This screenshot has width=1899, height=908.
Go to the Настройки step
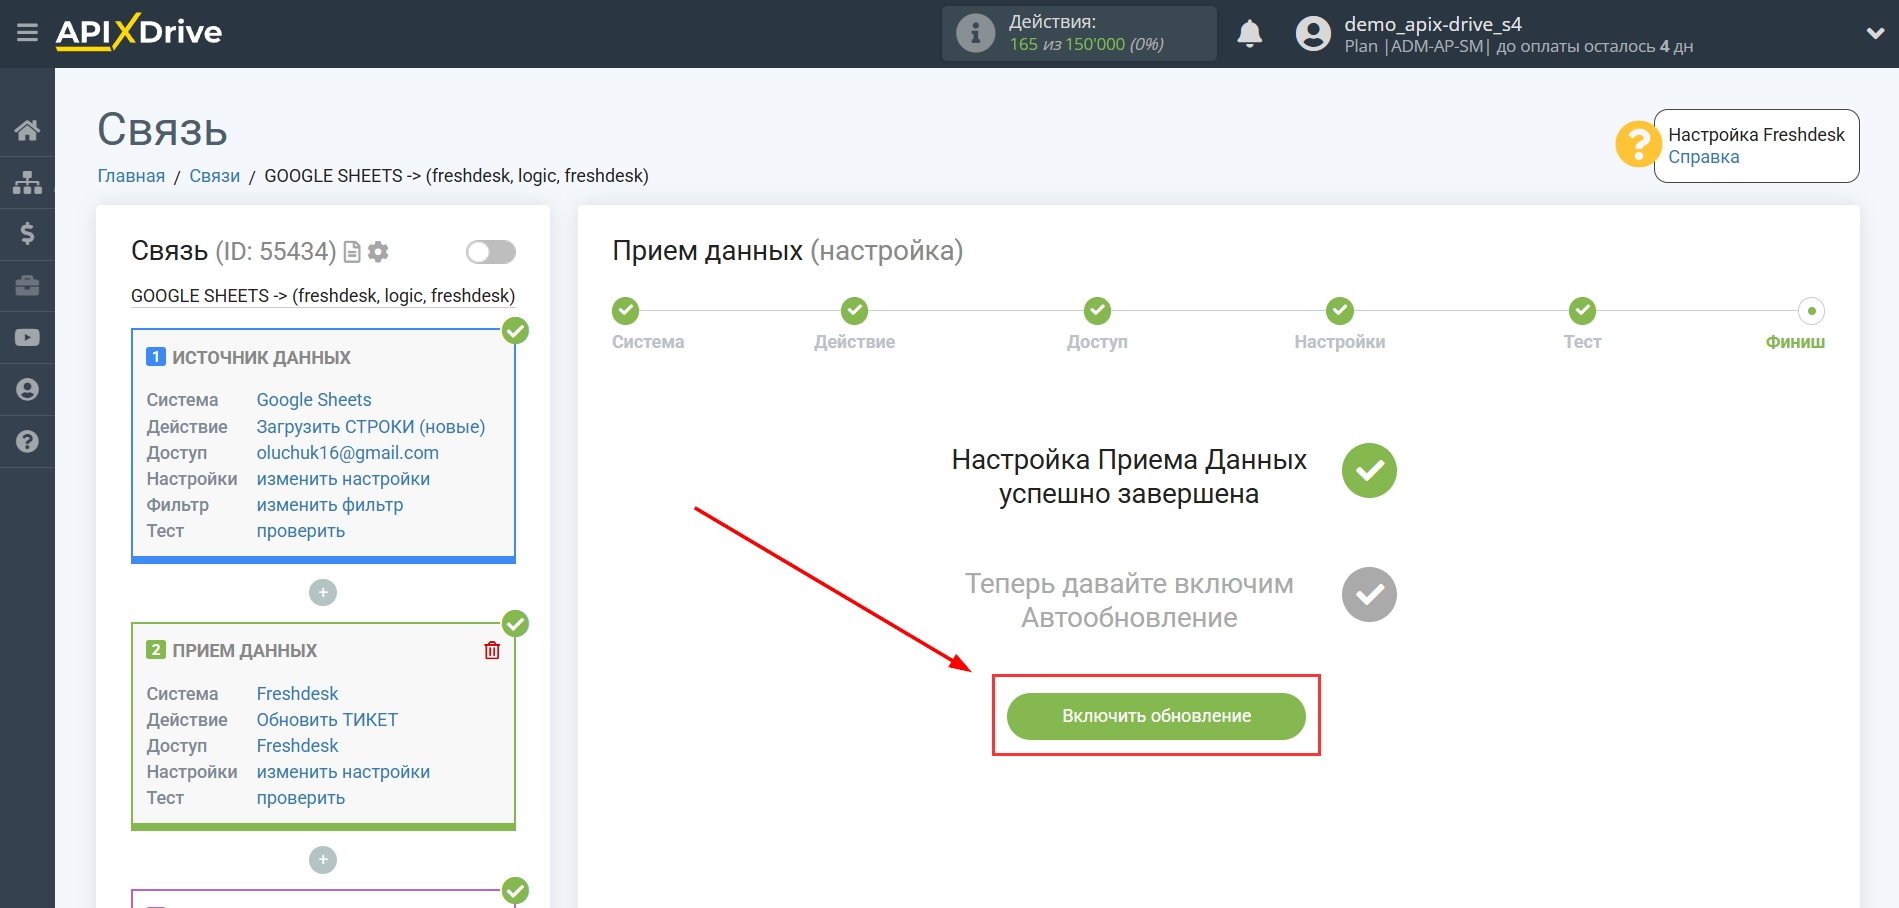click(x=1340, y=311)
